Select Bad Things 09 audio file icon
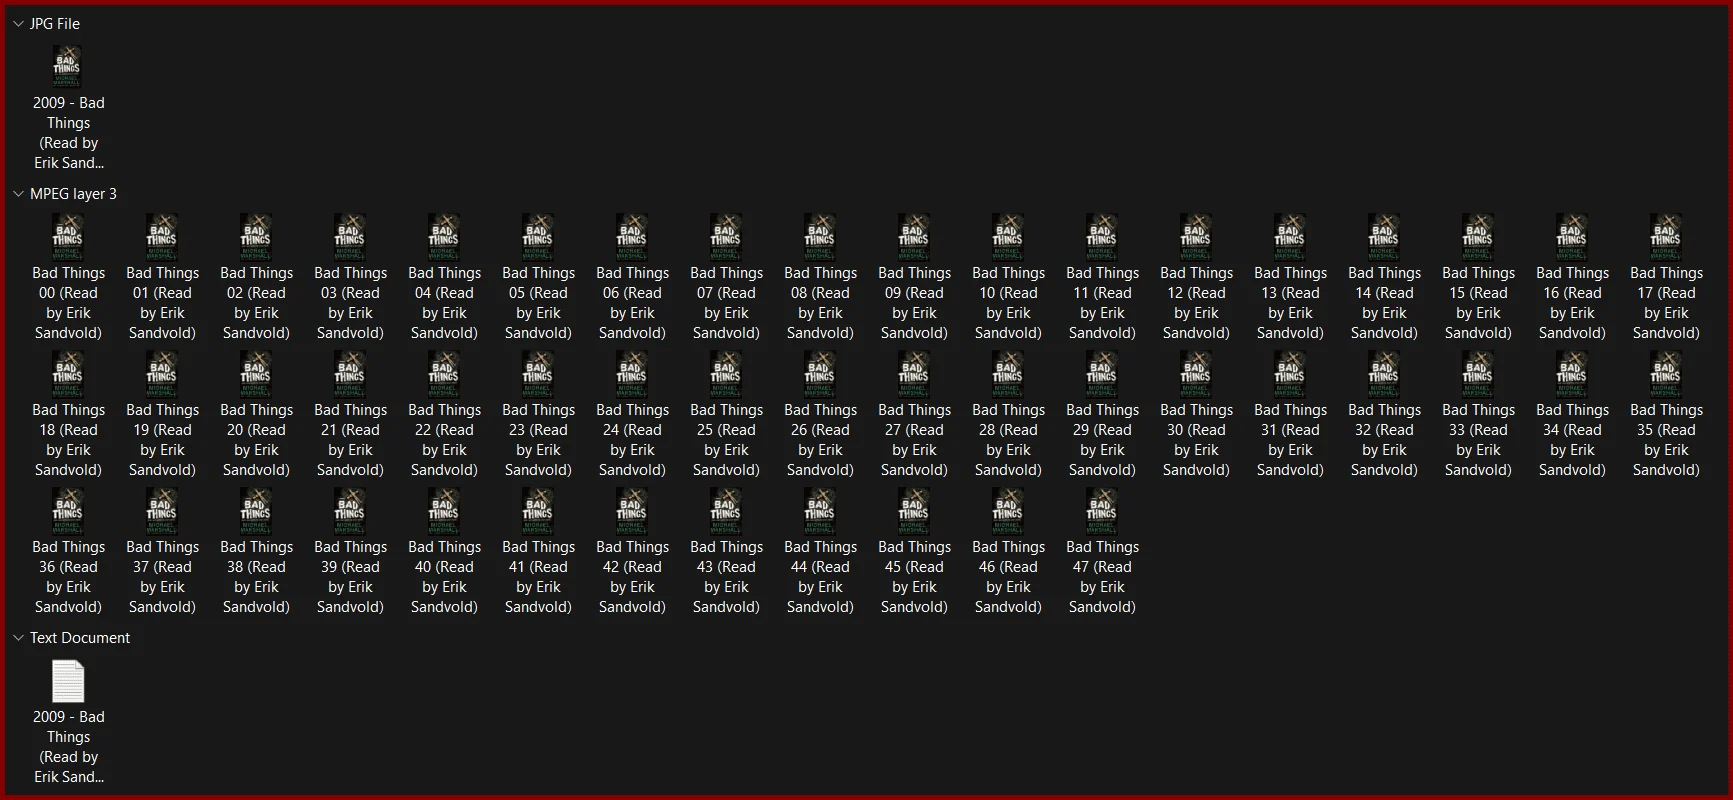1733x800 pixels. point(914,237)
